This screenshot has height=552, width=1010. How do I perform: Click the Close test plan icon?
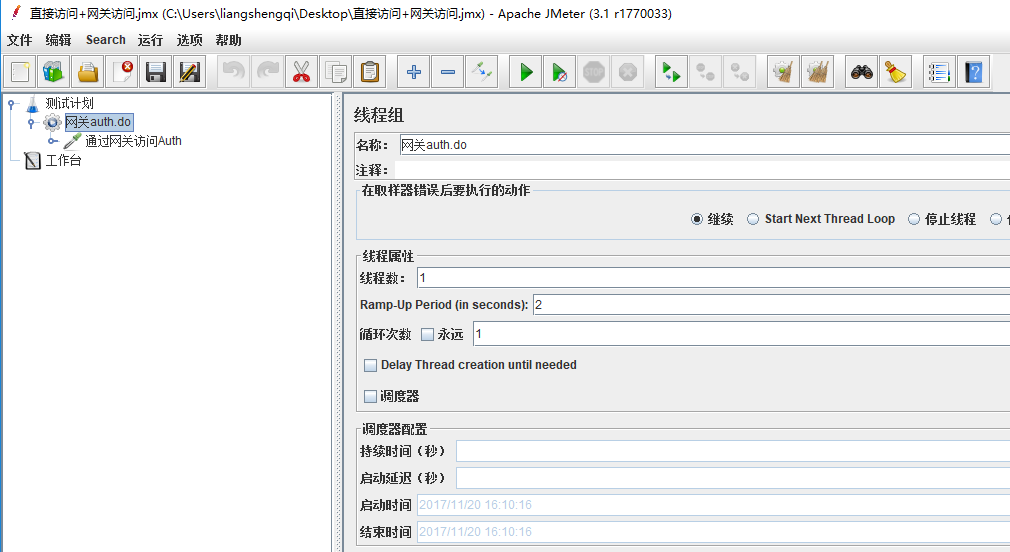point(122,71)
